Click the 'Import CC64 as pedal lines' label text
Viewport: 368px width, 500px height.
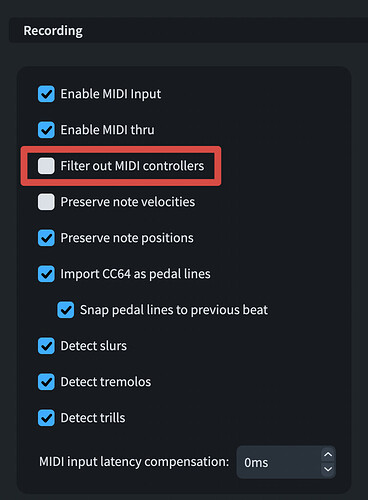tap(135, 274)
